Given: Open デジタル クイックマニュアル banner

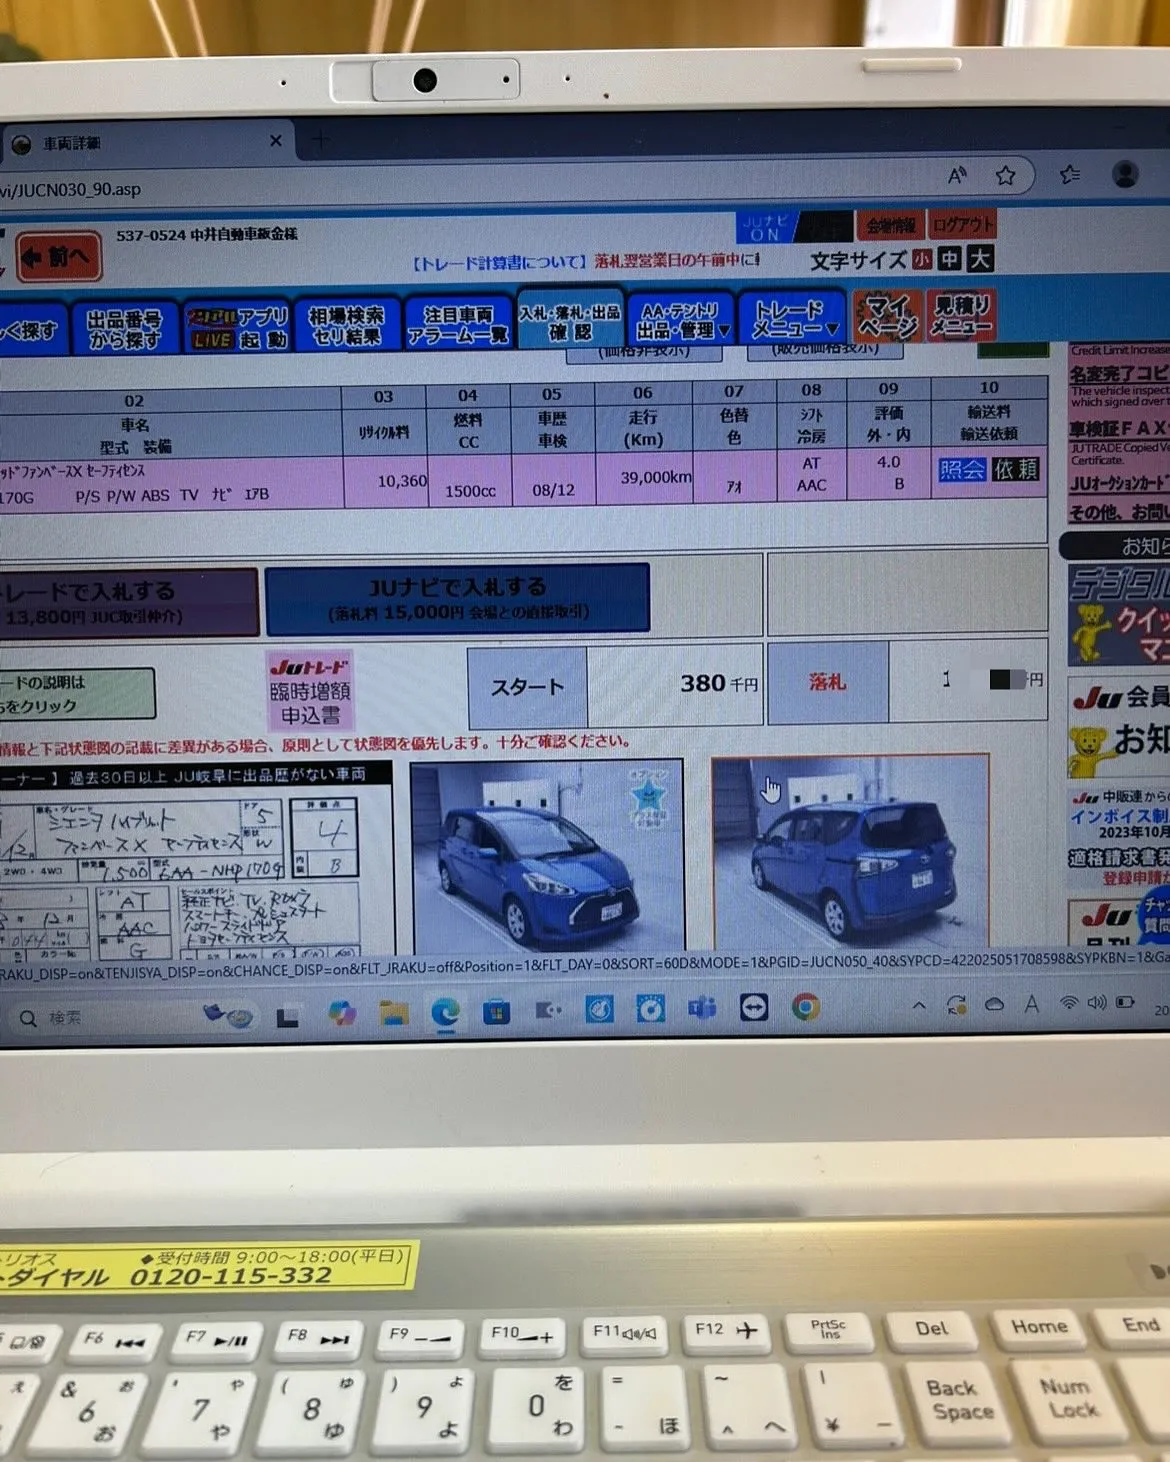Looking at the screenshot, I should tap(1118, 615).
